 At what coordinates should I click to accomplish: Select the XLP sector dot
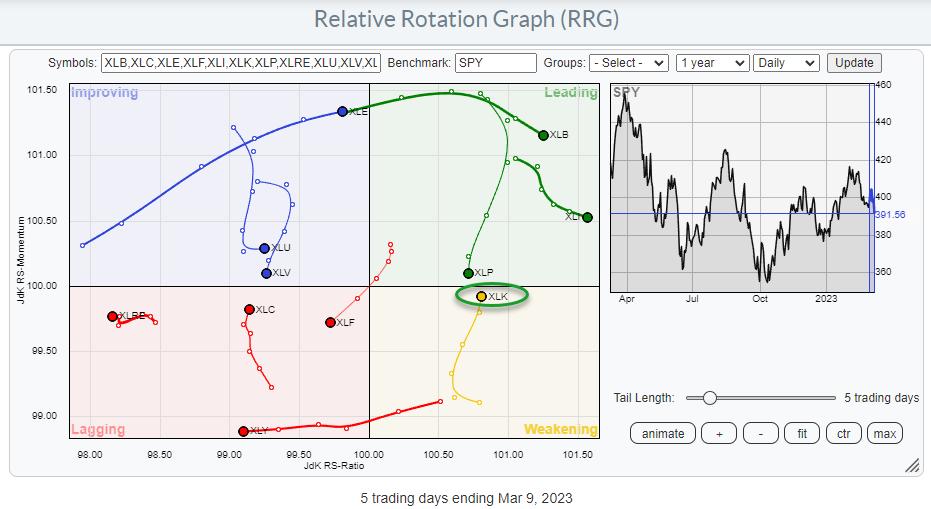pos(468,273)
